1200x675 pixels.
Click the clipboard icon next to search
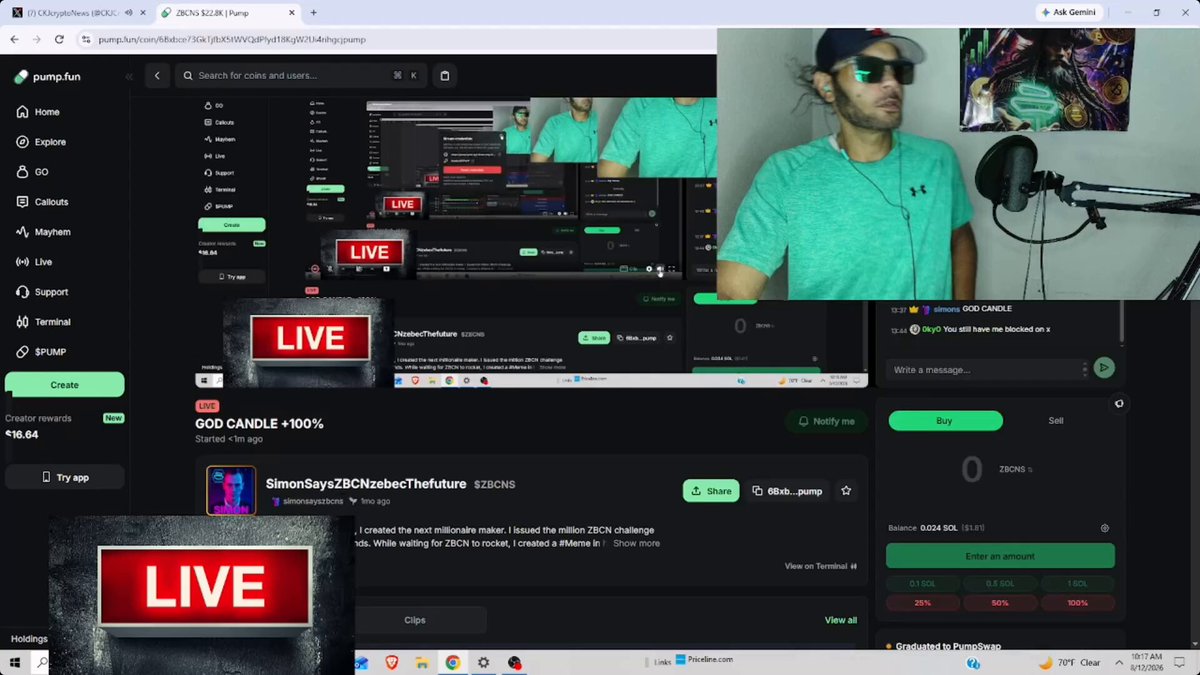coord(445,75)
